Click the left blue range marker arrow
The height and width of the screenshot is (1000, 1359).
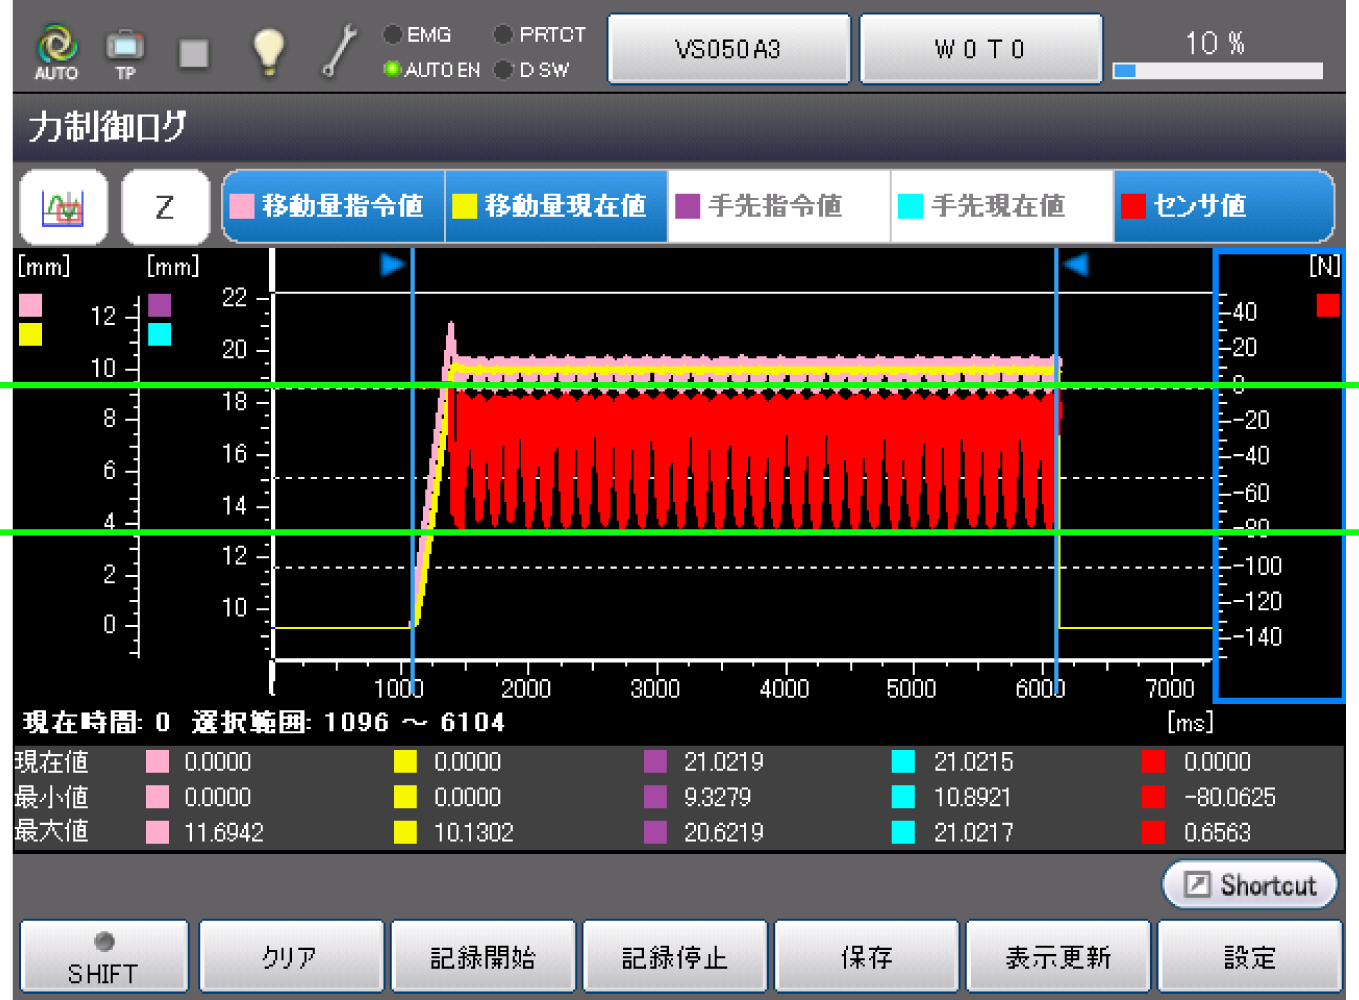coord(392,265)
